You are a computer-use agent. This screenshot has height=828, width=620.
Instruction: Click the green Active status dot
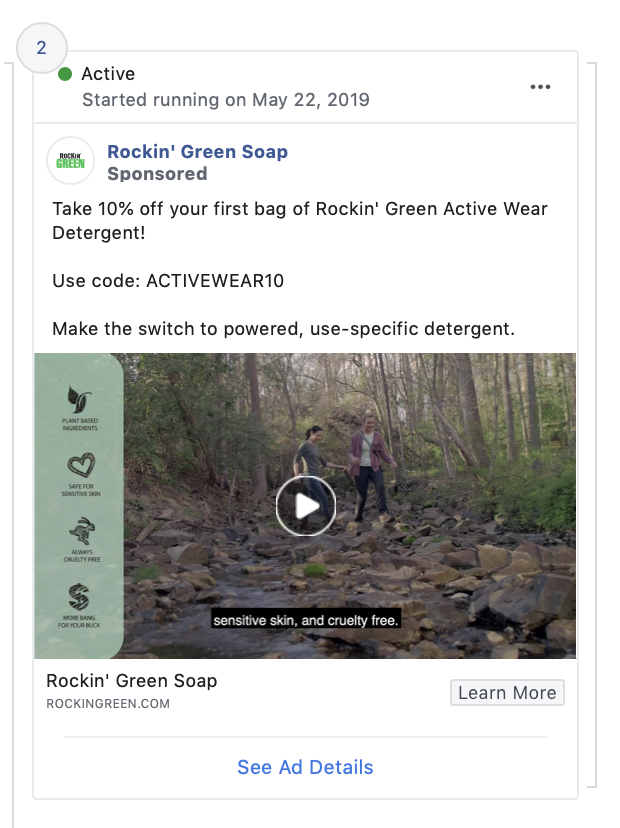(x=66, y=74)
